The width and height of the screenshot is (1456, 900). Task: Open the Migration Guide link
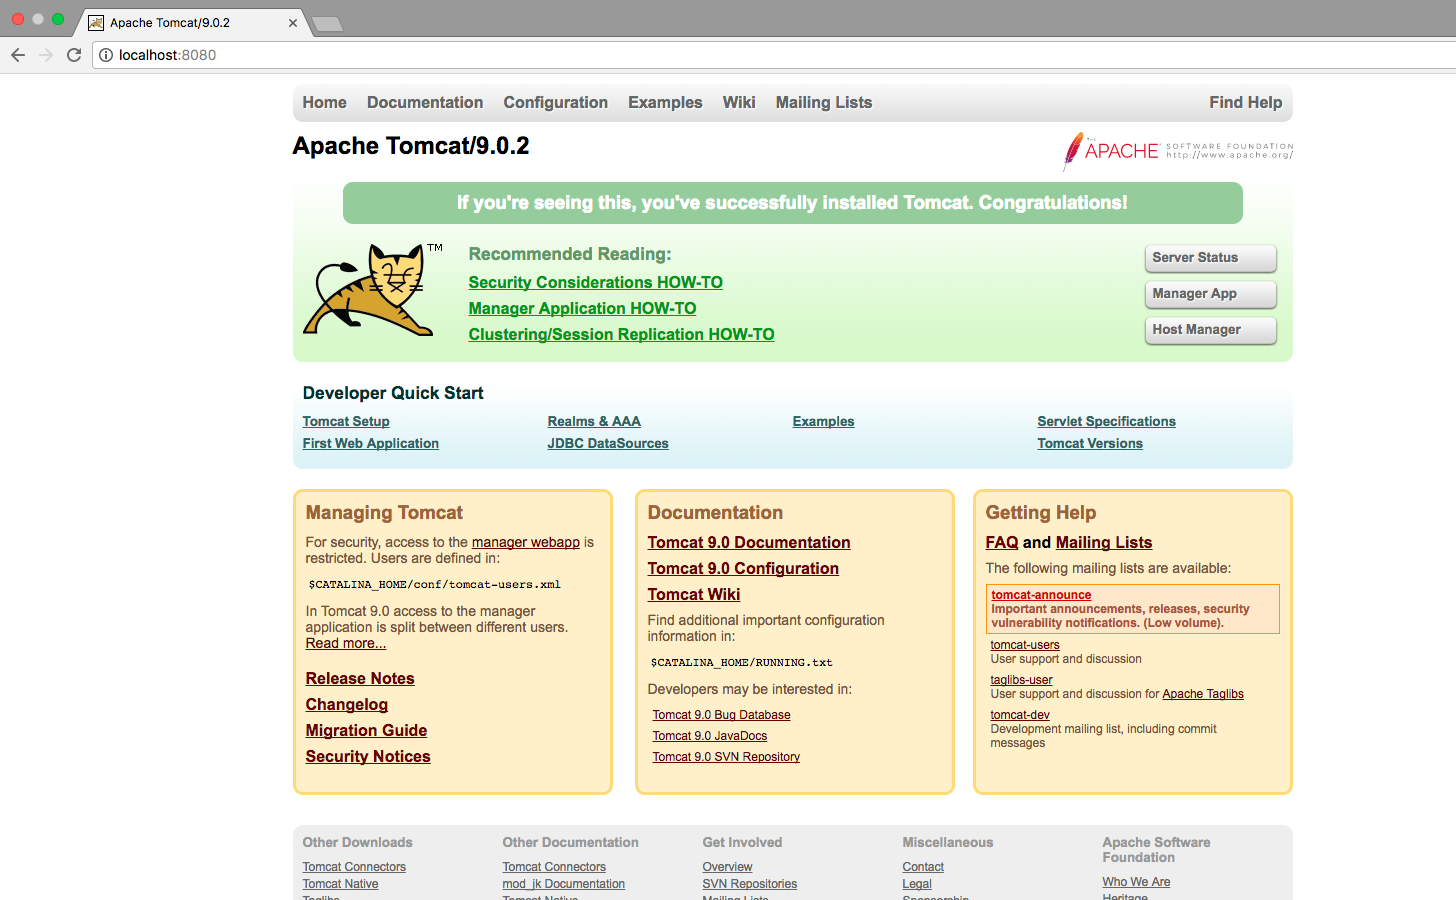click(x=367, y=731)
